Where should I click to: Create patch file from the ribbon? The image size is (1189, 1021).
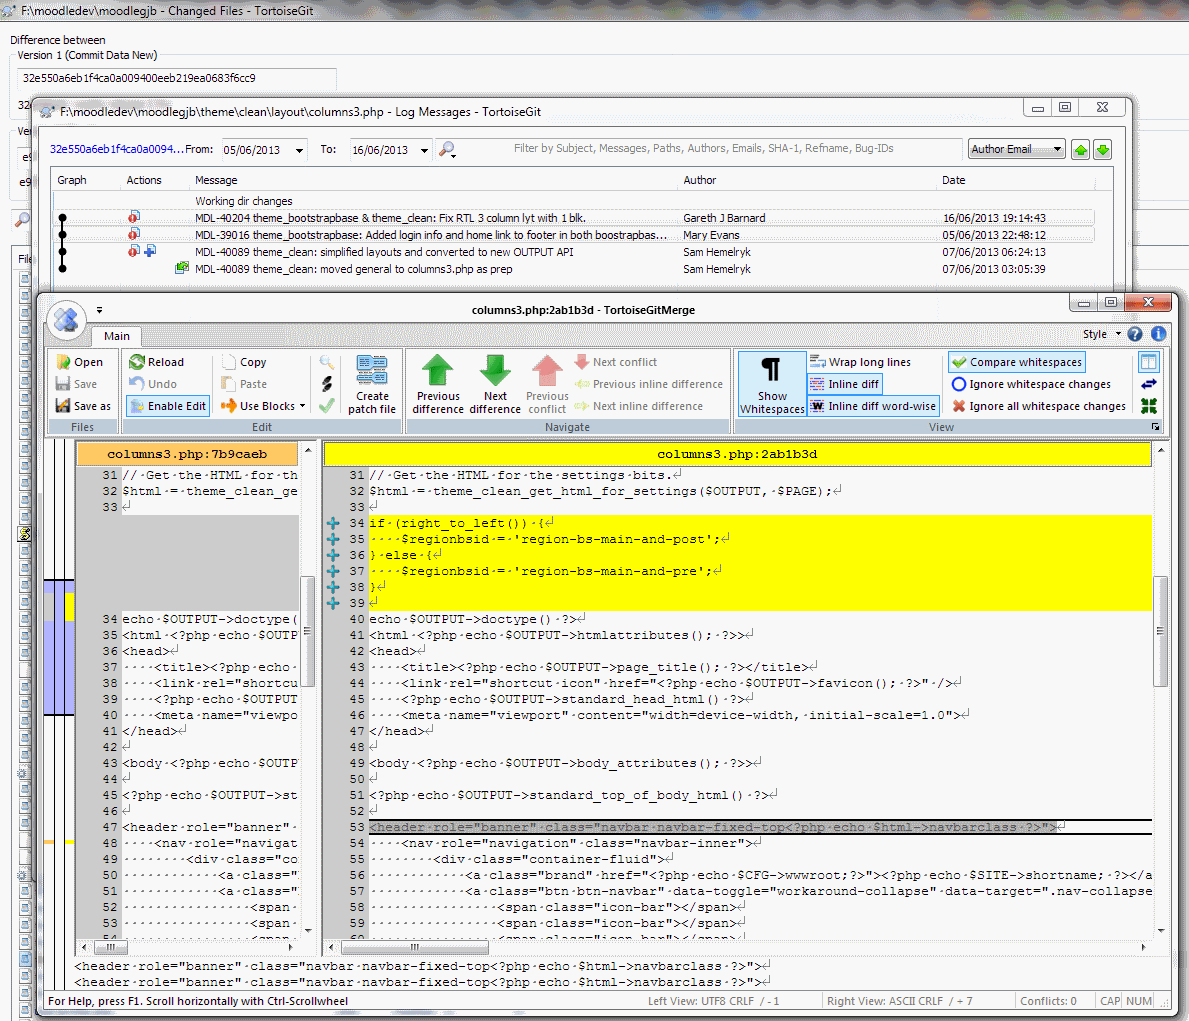pyautogui.click(x=372, y=385)
